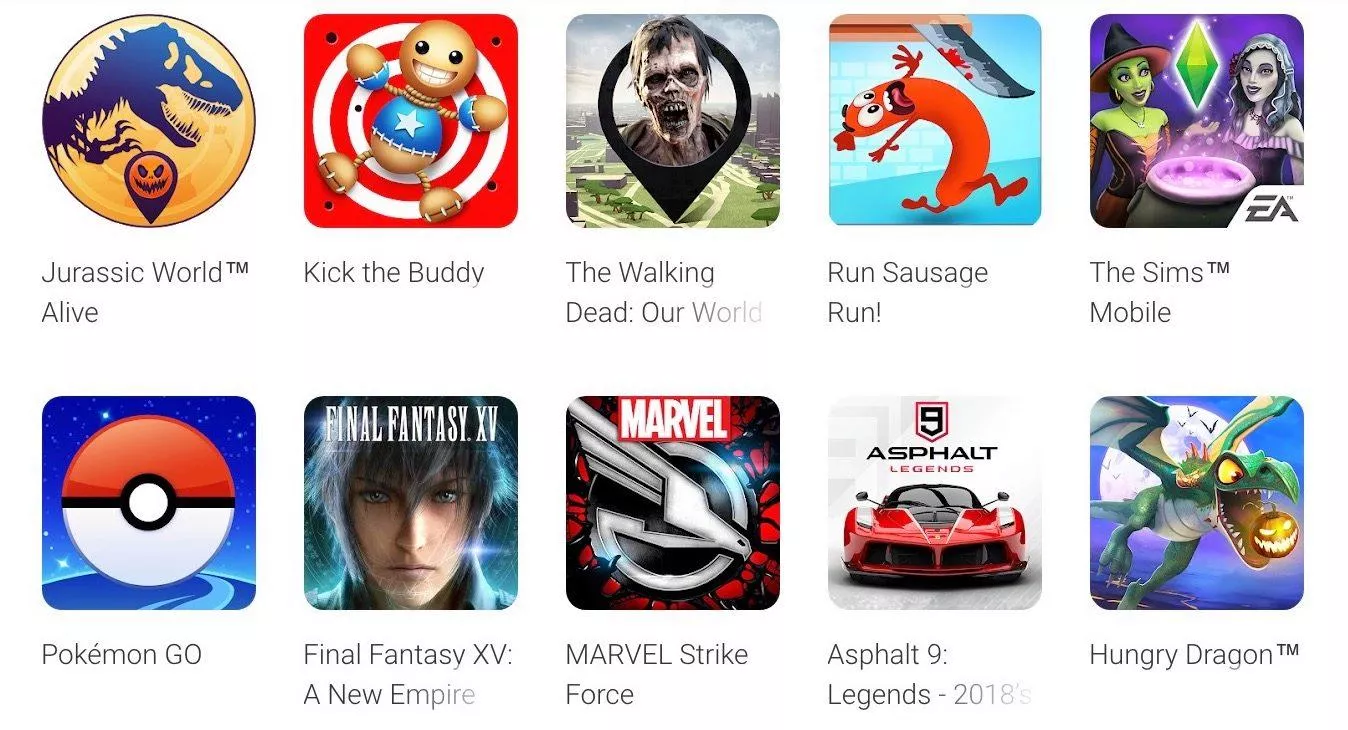This screenshot has width=1348, height=730.
Task: Open the Jurassic World Alive dinosaur icon
Action: [x=148, y=121]
